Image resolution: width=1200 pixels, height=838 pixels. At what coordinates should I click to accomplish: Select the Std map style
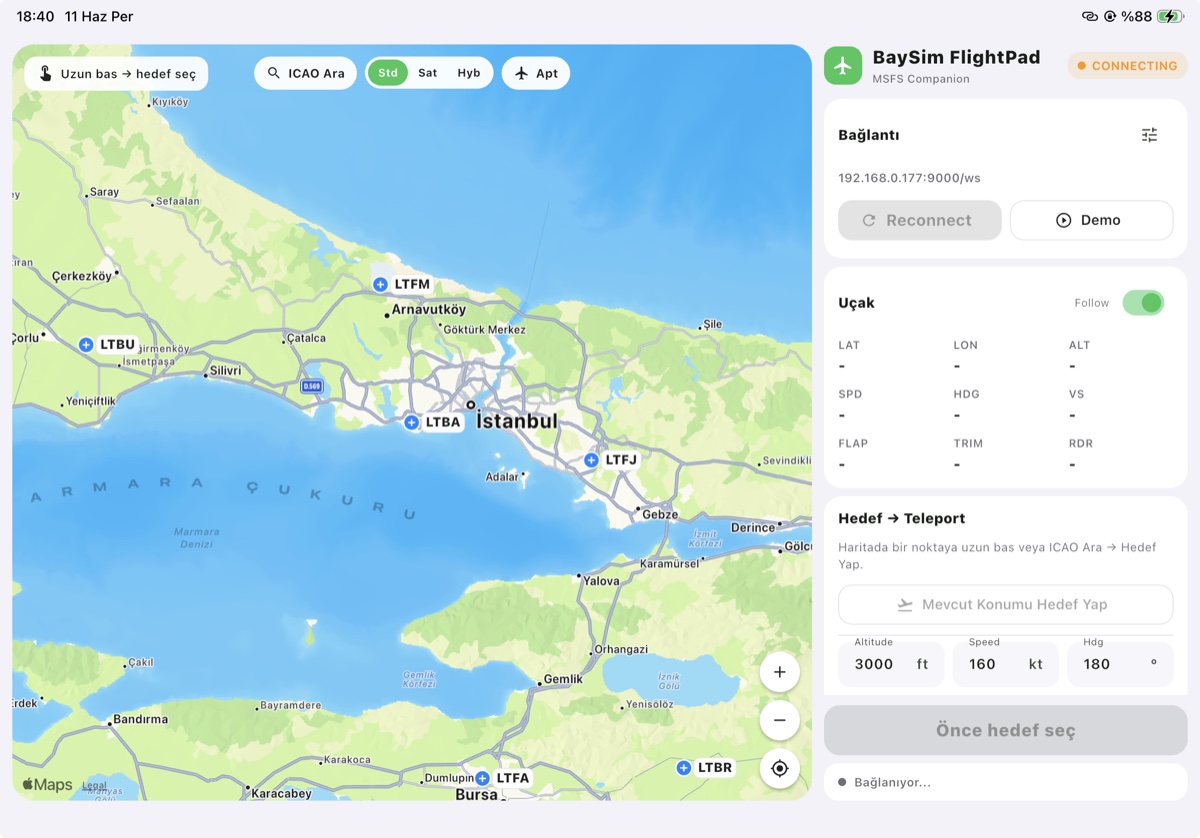pos(388,73)
